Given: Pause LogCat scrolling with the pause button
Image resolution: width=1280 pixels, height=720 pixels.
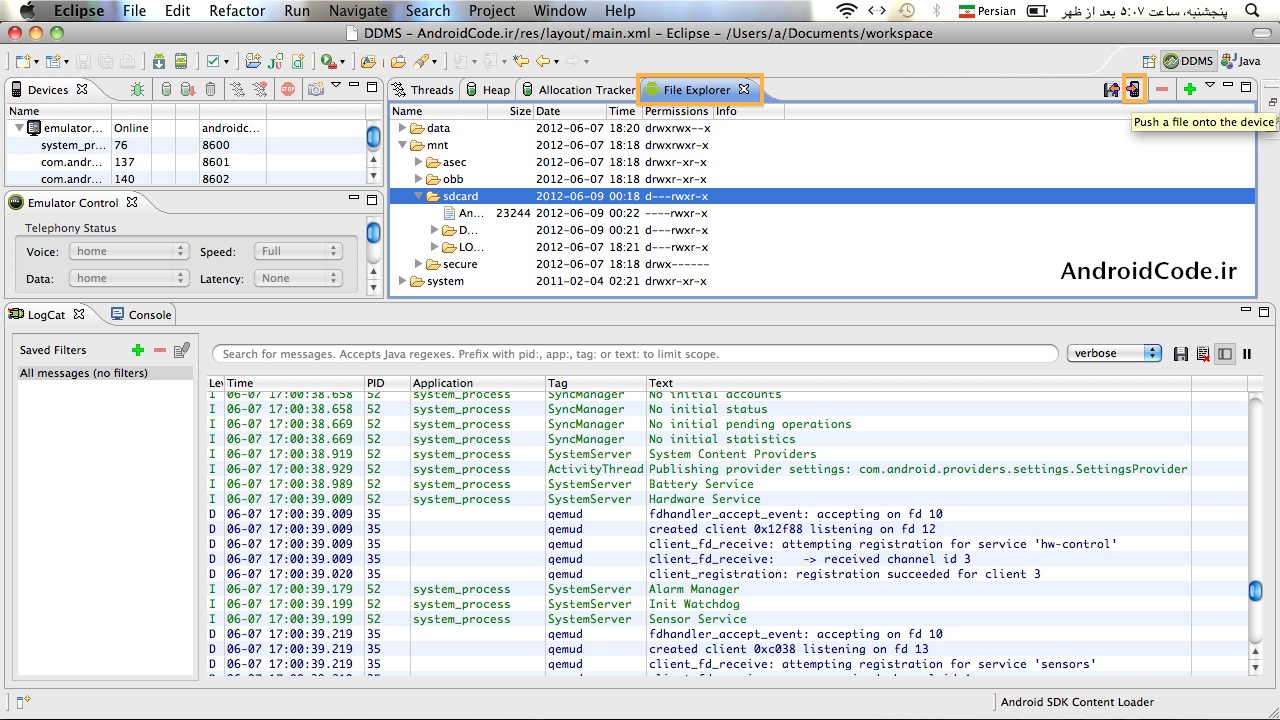Looking at the screenshot, I should (x=1247, y=353).
